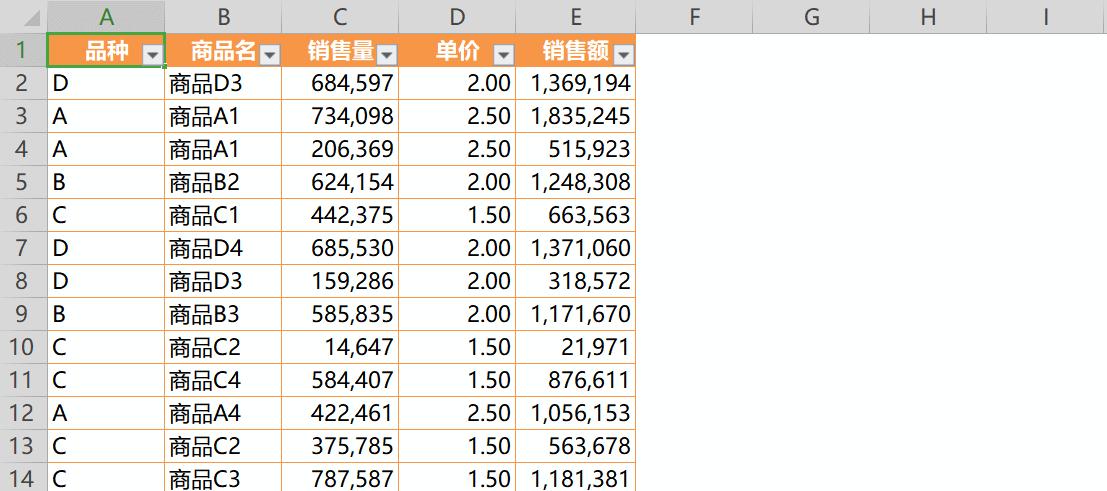Select cell with value 1,369,194
Screen dimensions: 1107x491
[575, 83]
